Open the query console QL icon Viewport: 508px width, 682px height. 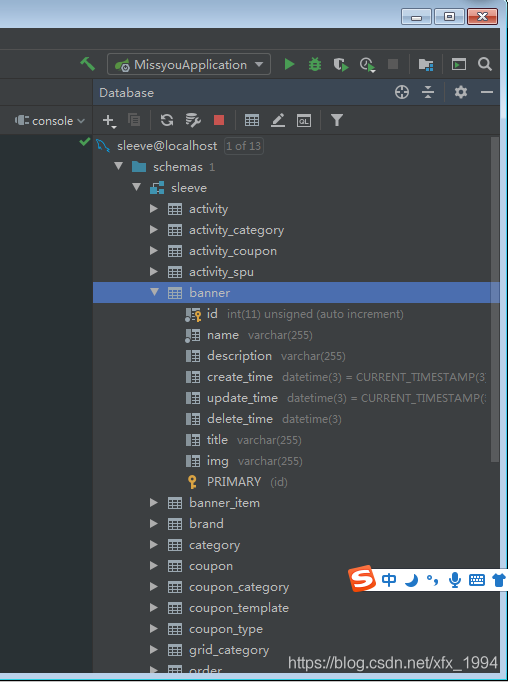coord(304,120)
